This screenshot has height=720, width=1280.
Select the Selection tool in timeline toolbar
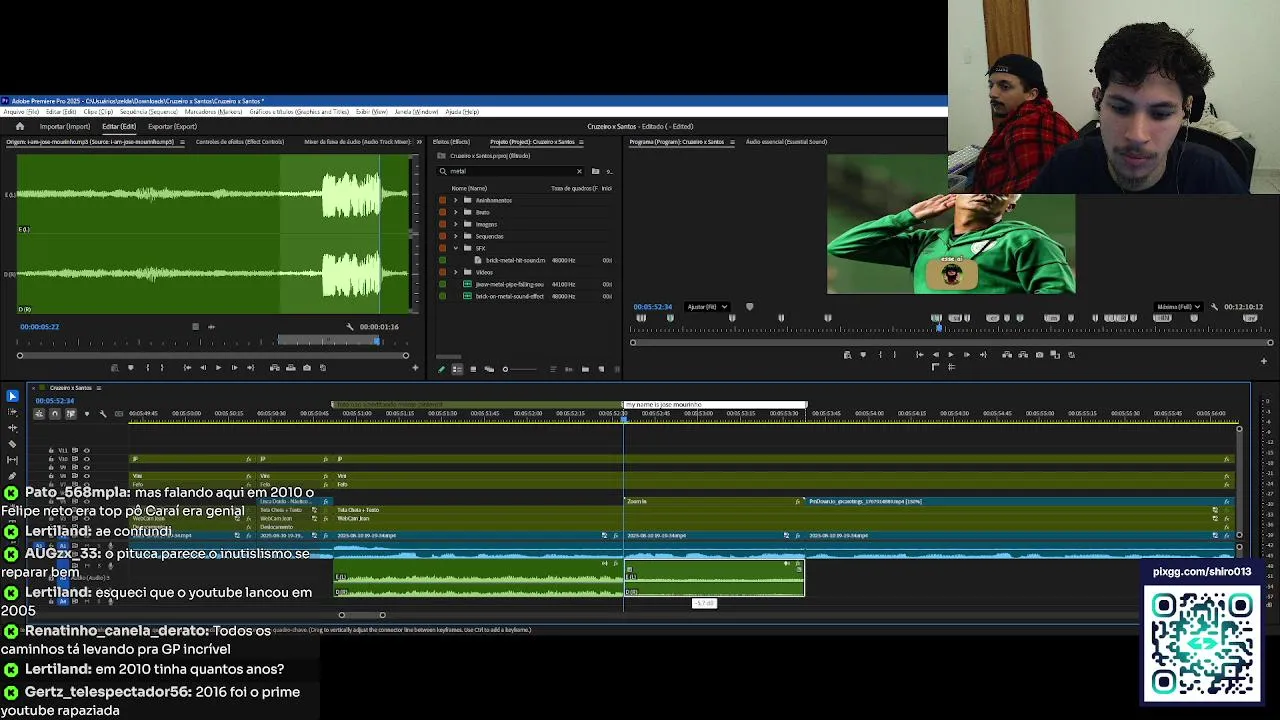click(12, 396)
